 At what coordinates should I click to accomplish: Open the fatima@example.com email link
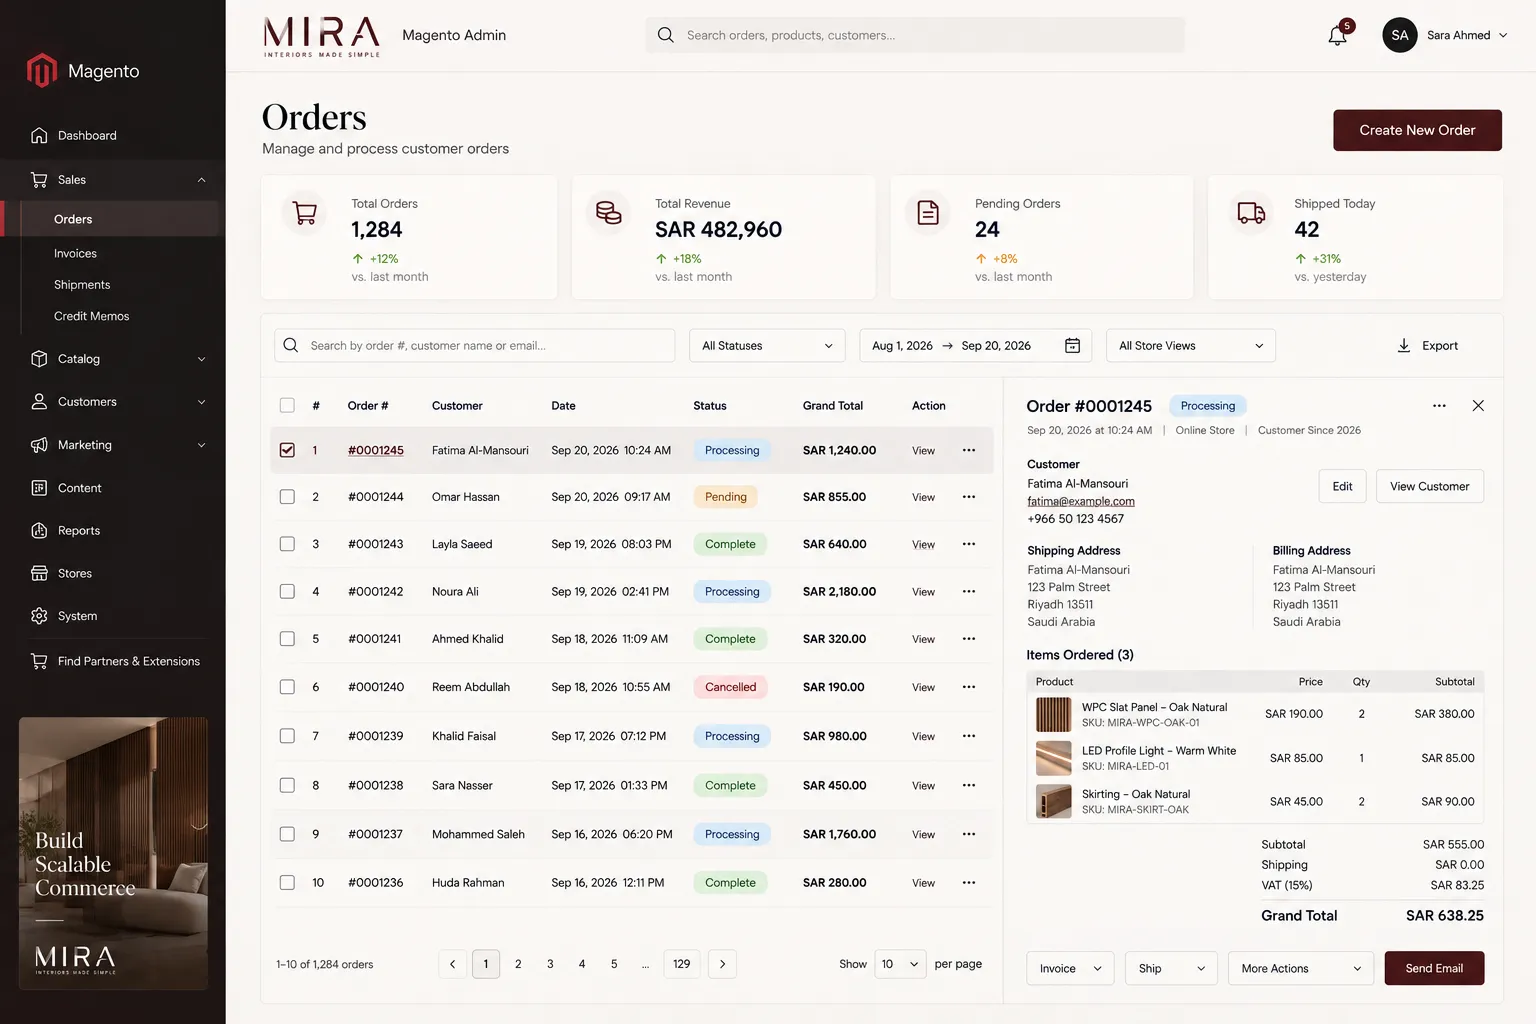click(1081, 501)
